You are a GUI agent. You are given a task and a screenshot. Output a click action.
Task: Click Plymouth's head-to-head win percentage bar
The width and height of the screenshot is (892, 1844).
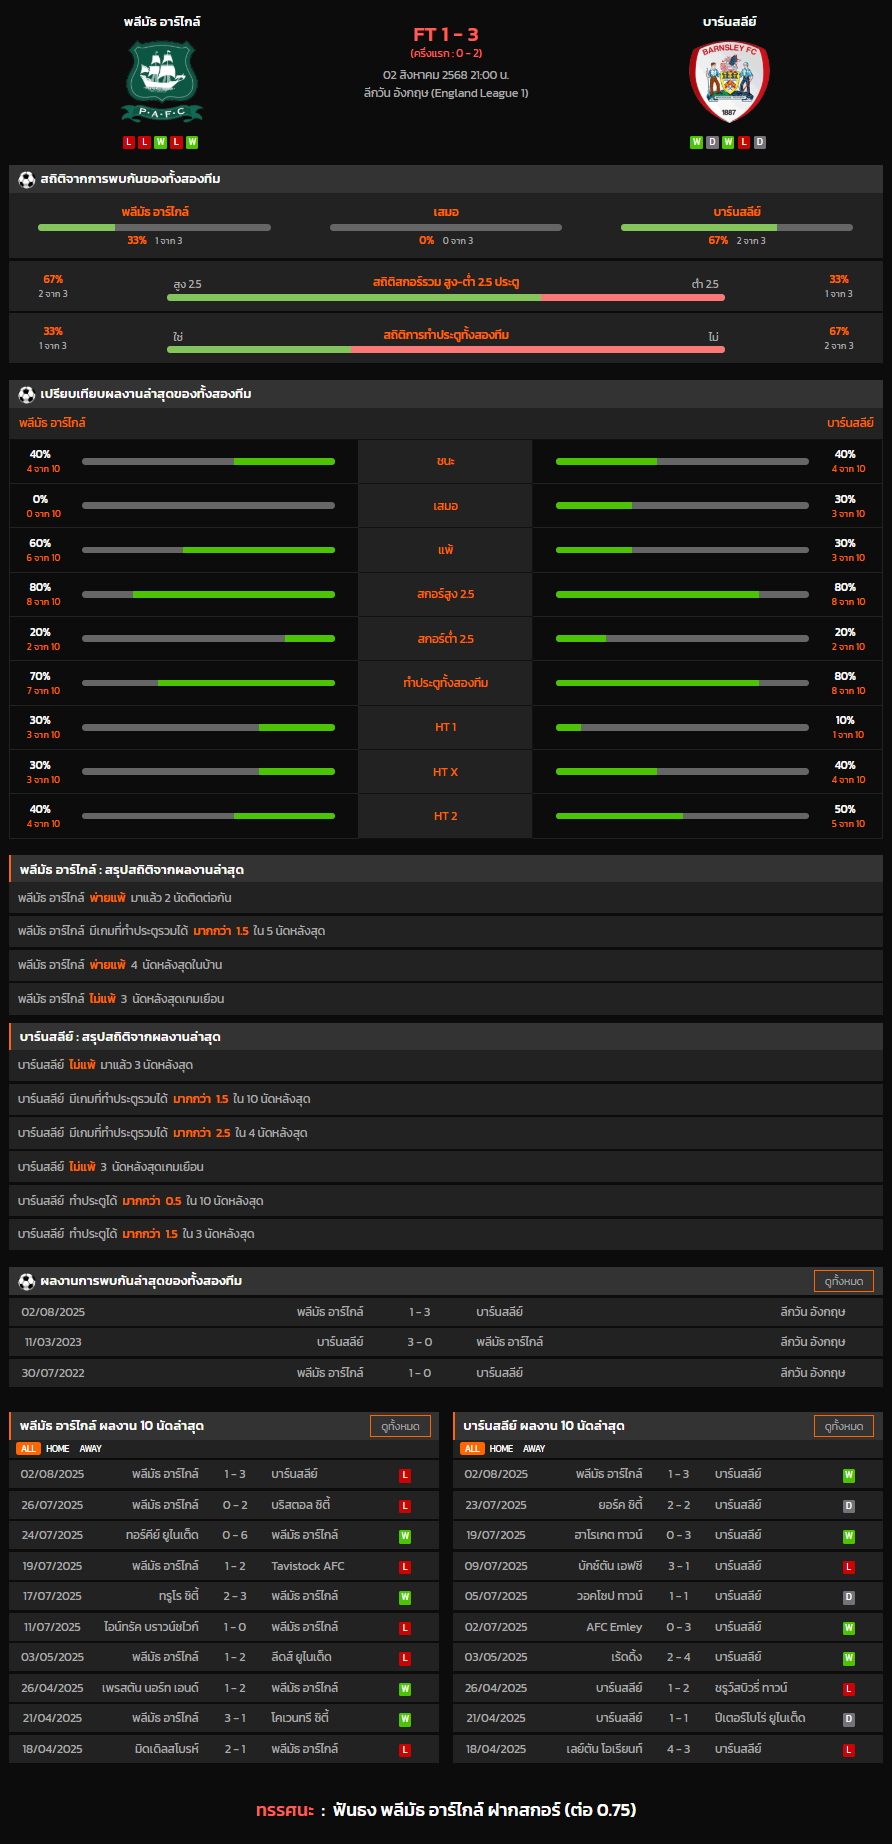click(154, 227)
